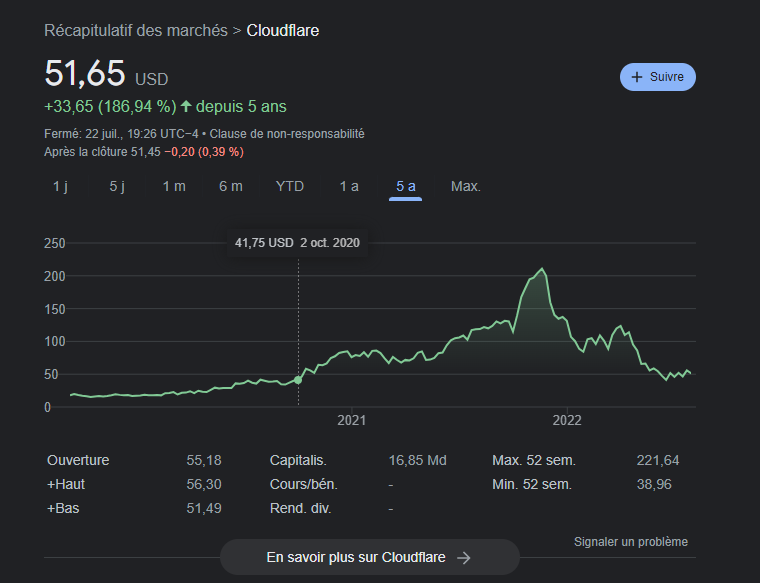Viewport: 760px width, 583px height.
Task: Click the 2022 label on chart axis
Action: (567, 420)
